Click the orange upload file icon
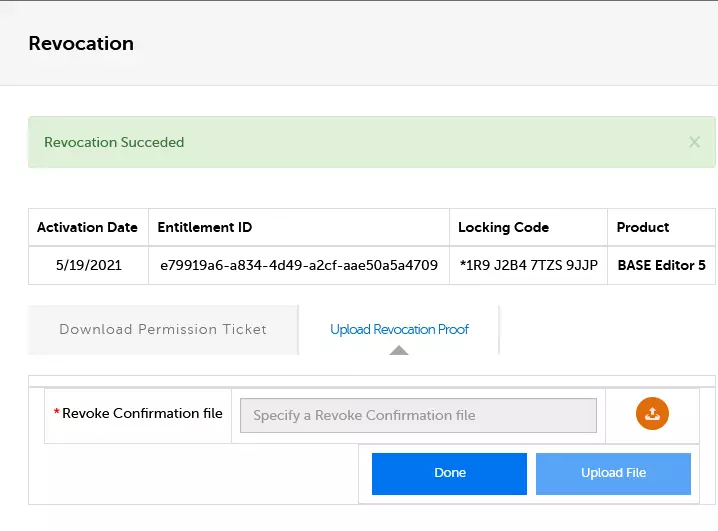Image resolution: width=718 pixels, height=531 pixels. coord(652,413)
